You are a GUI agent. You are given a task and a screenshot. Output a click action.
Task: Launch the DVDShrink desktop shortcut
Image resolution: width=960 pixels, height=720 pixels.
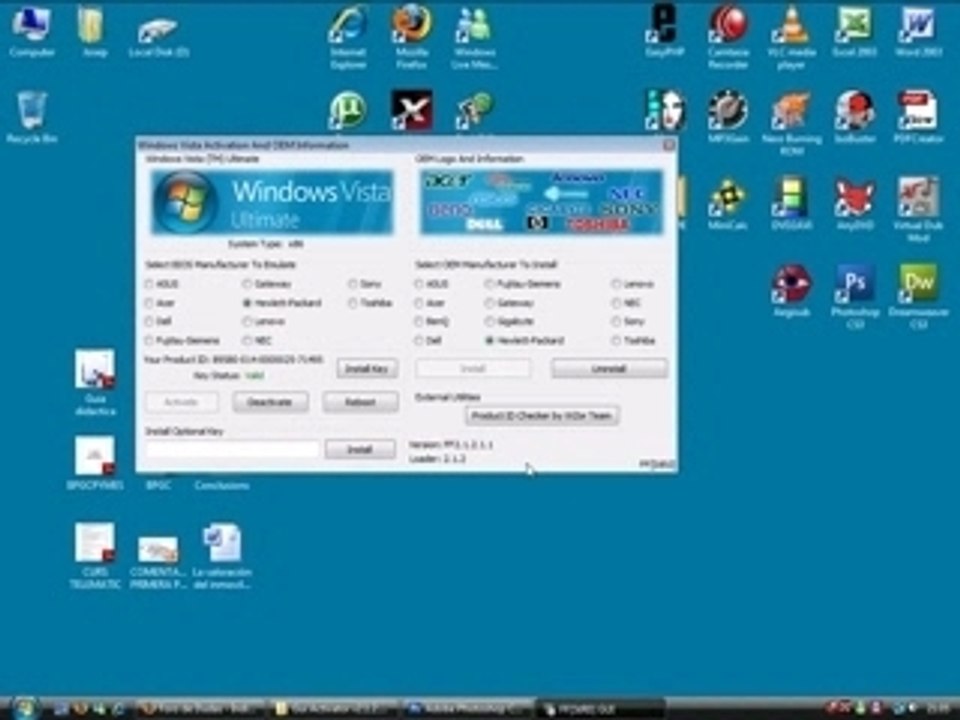[x=791, y=203]
